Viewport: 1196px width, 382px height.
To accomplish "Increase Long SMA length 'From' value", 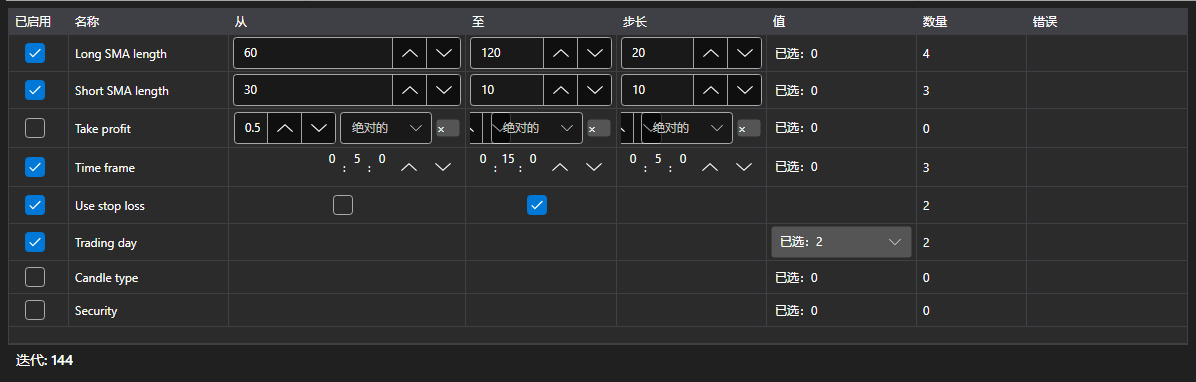I will coord(410,53).
